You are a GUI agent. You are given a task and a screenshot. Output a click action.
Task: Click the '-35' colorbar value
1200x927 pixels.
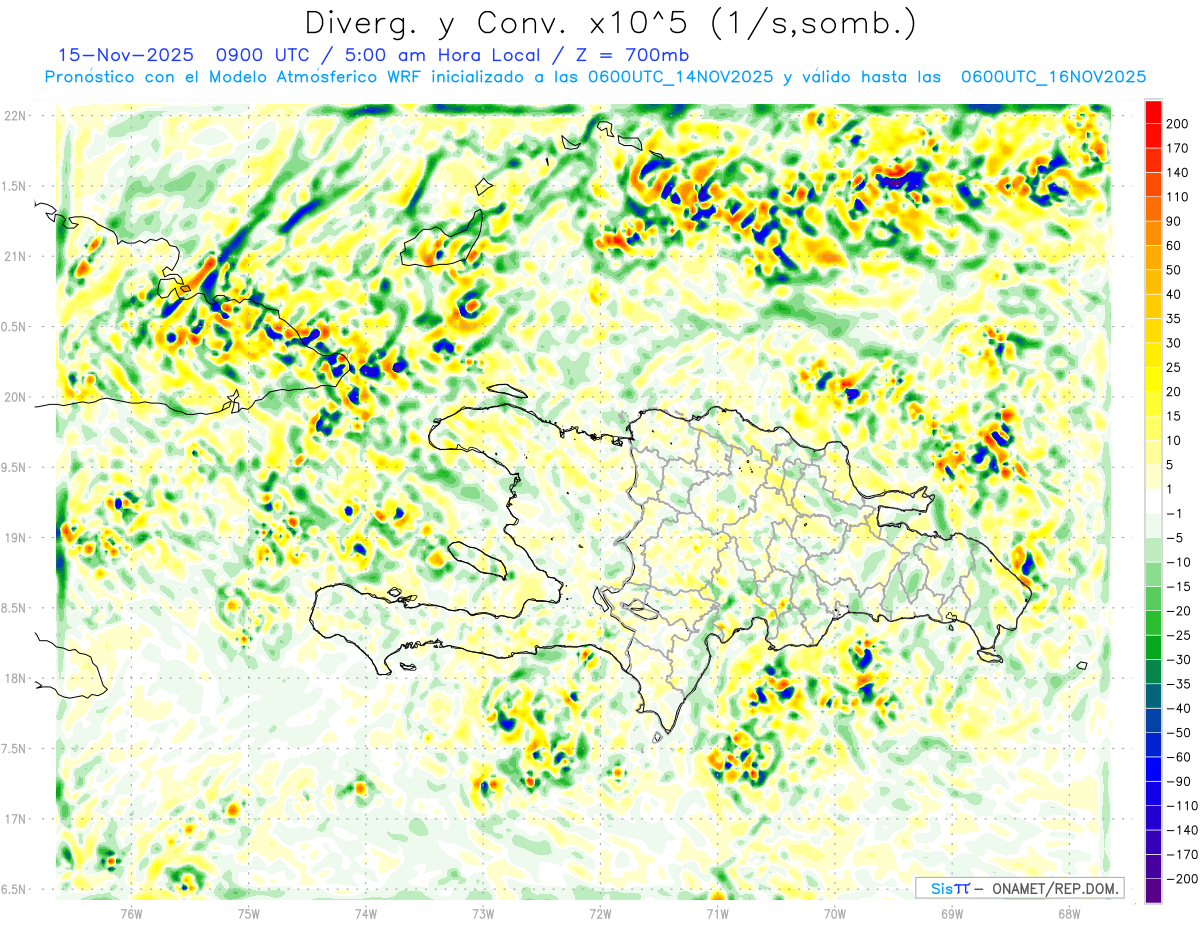[x=1177, y=684]
